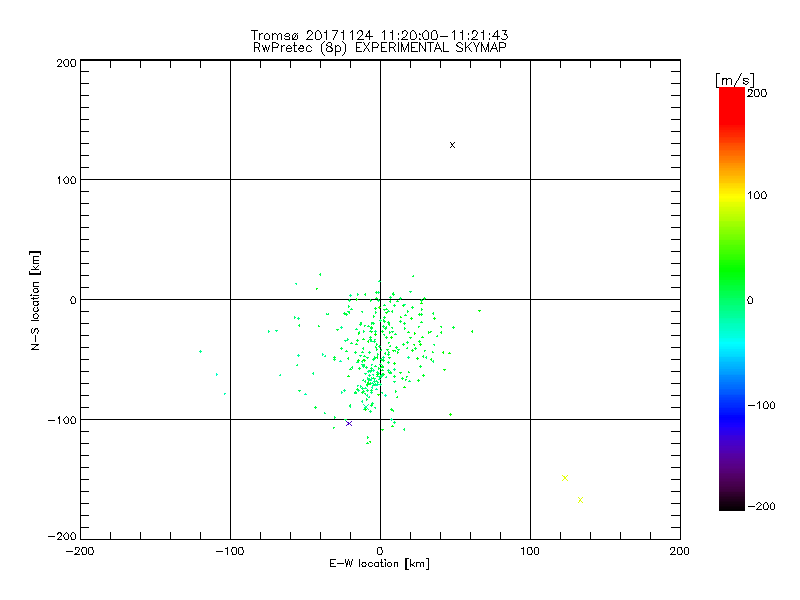800x600 pixels.
Task: Click the 'E-W location [km]' axis label
Action: [x=380, y=564]
